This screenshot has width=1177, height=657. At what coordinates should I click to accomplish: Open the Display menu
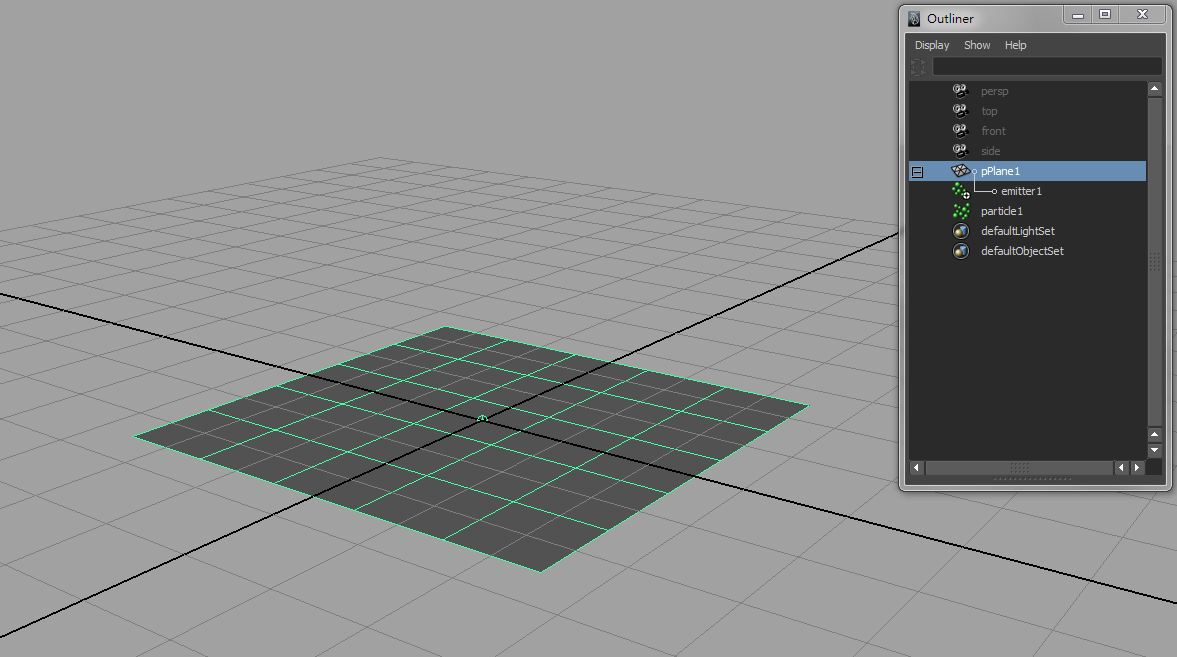click(931, 45)
